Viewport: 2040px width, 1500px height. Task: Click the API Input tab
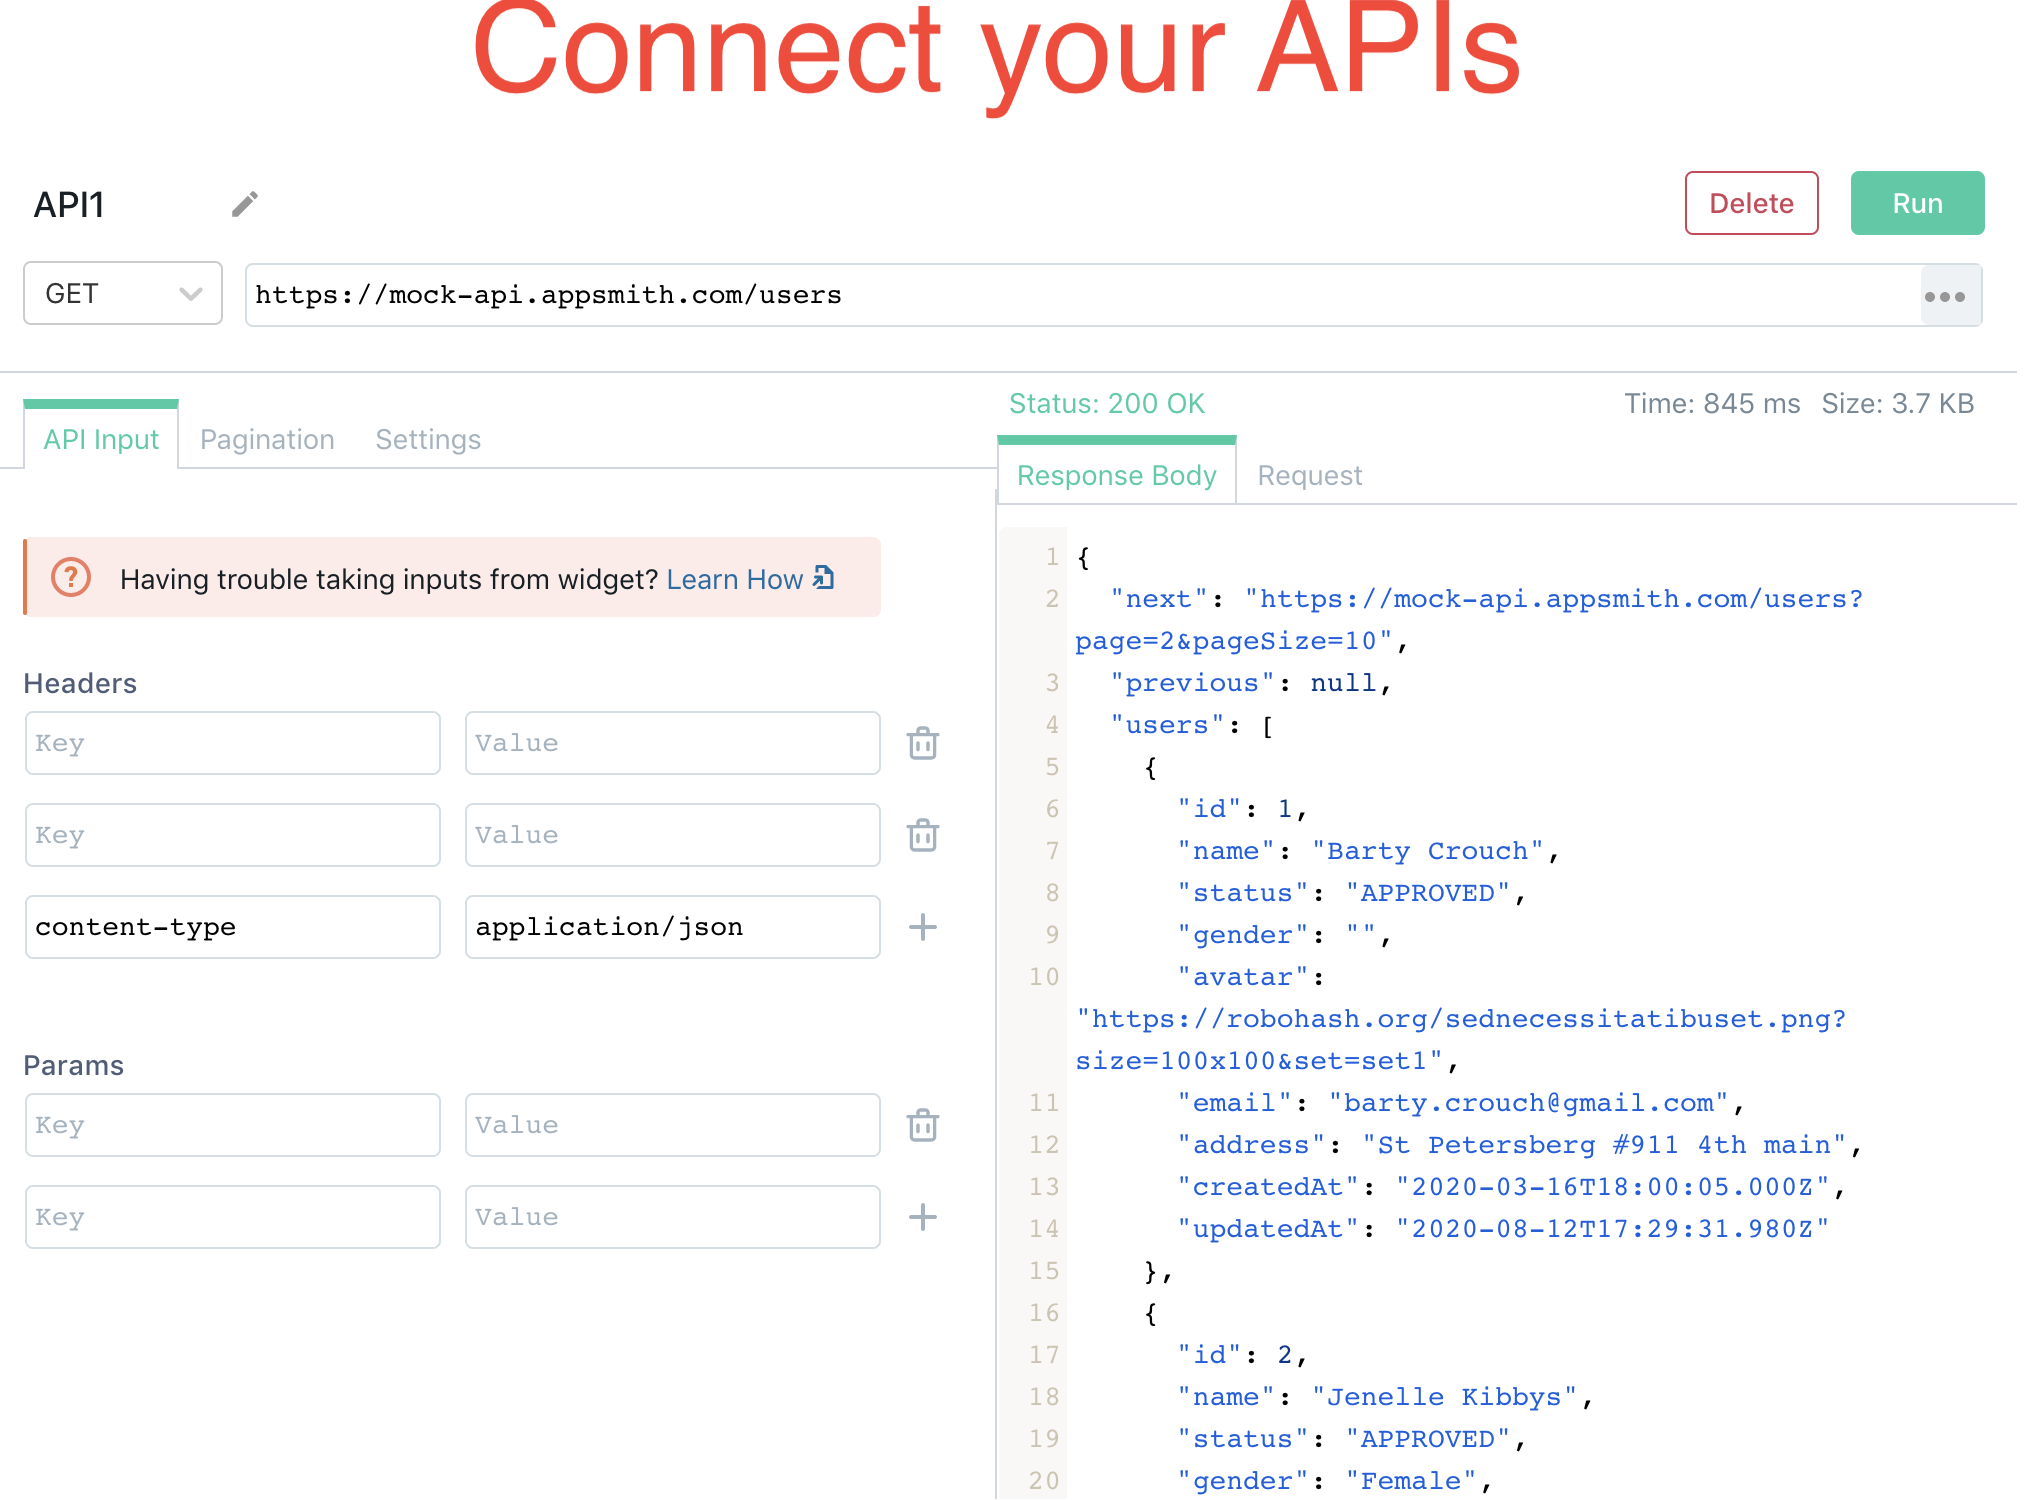tap(100, 437)
